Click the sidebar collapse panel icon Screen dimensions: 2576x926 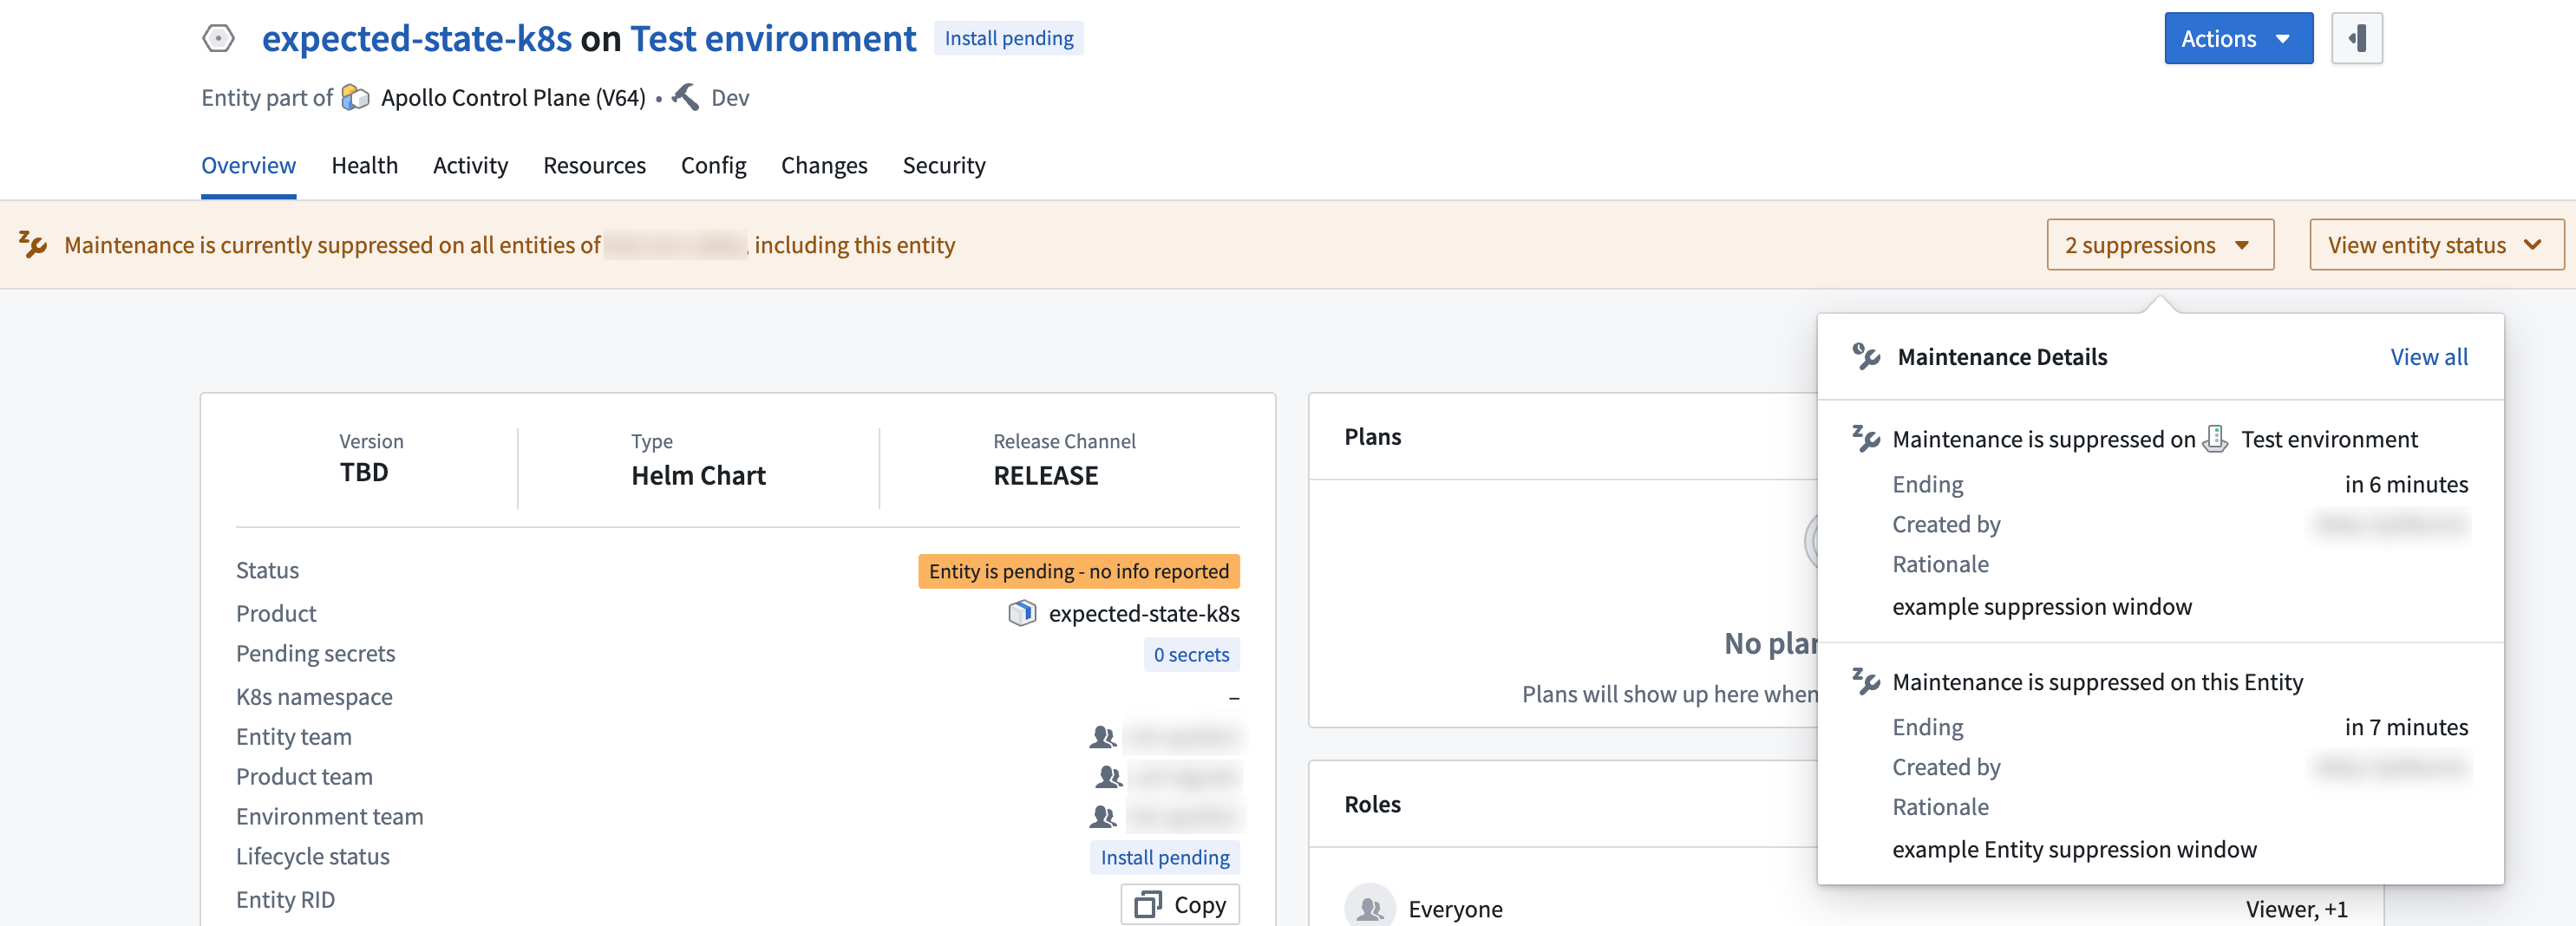click(x=2356, y=39)
